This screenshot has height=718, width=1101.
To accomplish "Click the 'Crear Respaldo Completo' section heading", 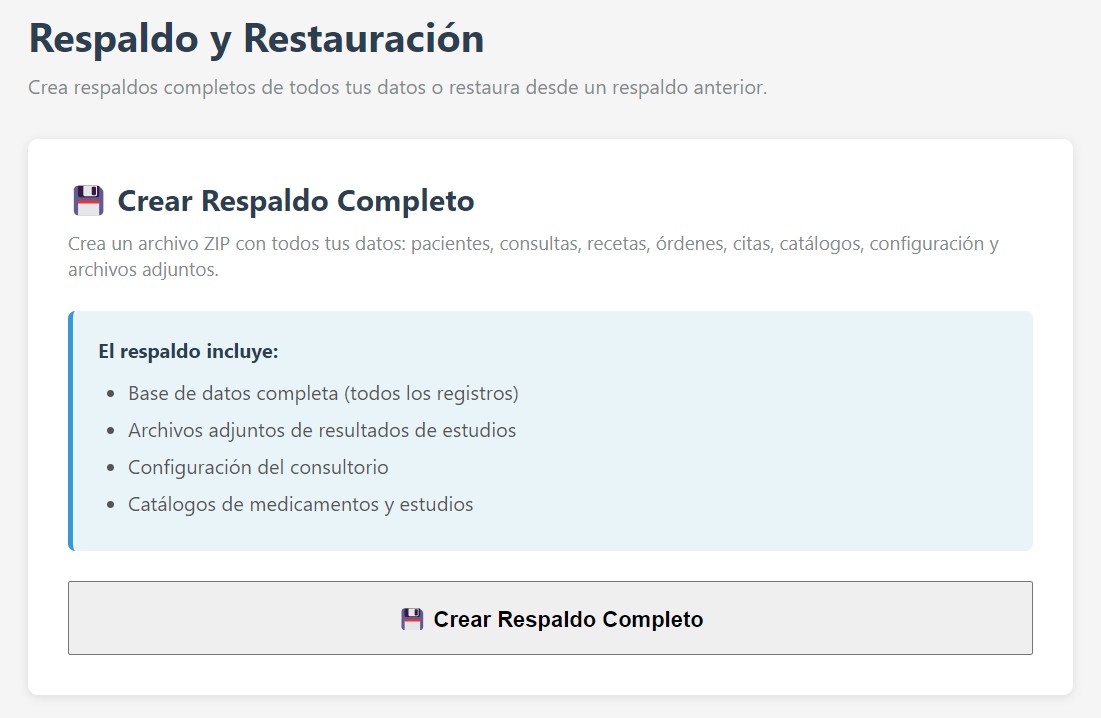I will pos(296,200).
